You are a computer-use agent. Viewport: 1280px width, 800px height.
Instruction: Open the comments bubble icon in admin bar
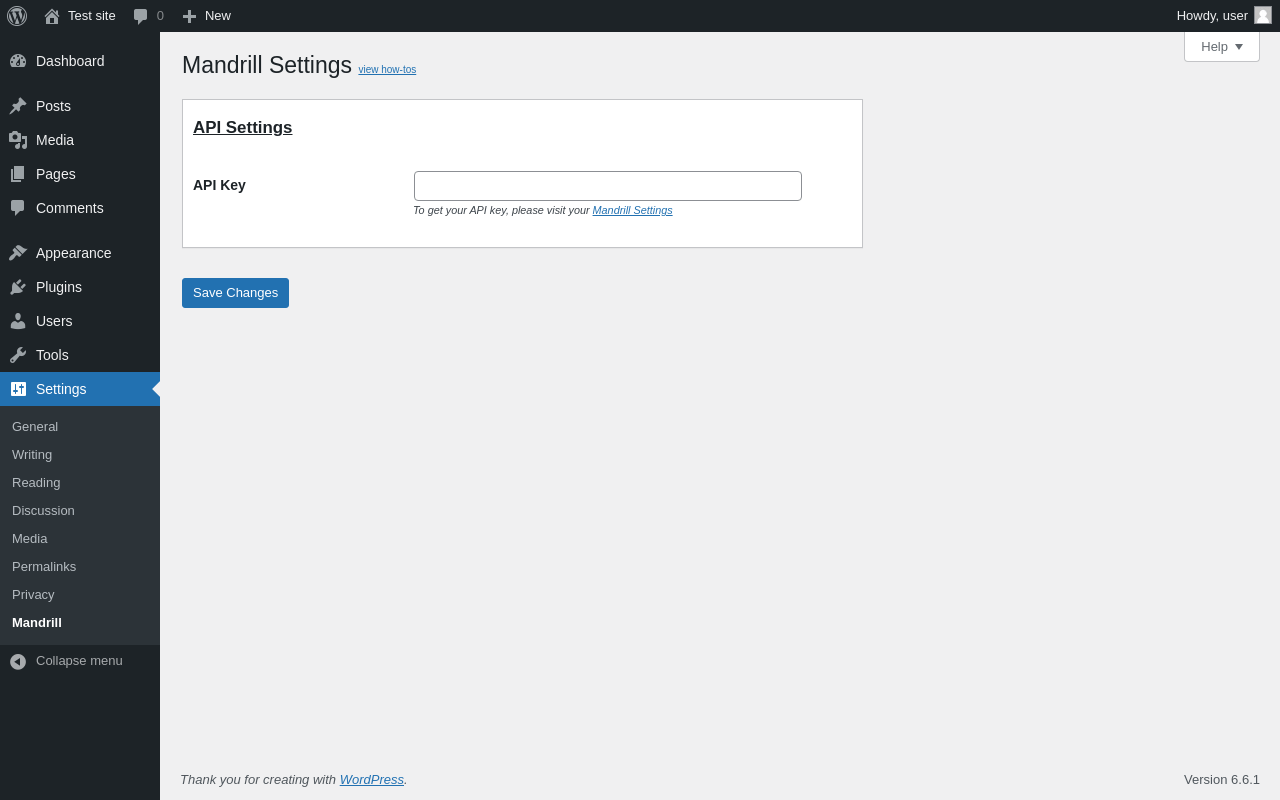140,16
